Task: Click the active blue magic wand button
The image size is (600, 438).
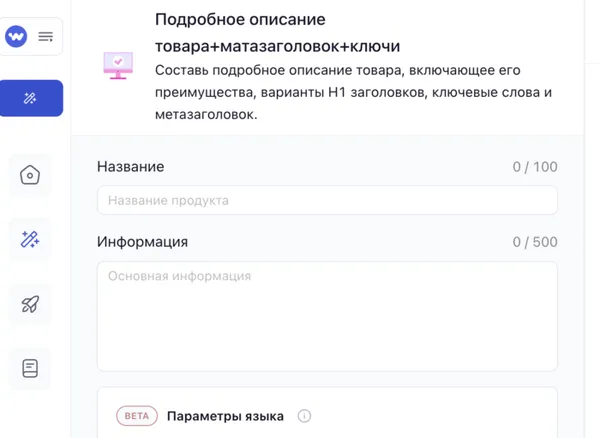Action: (x=31, y=98)
